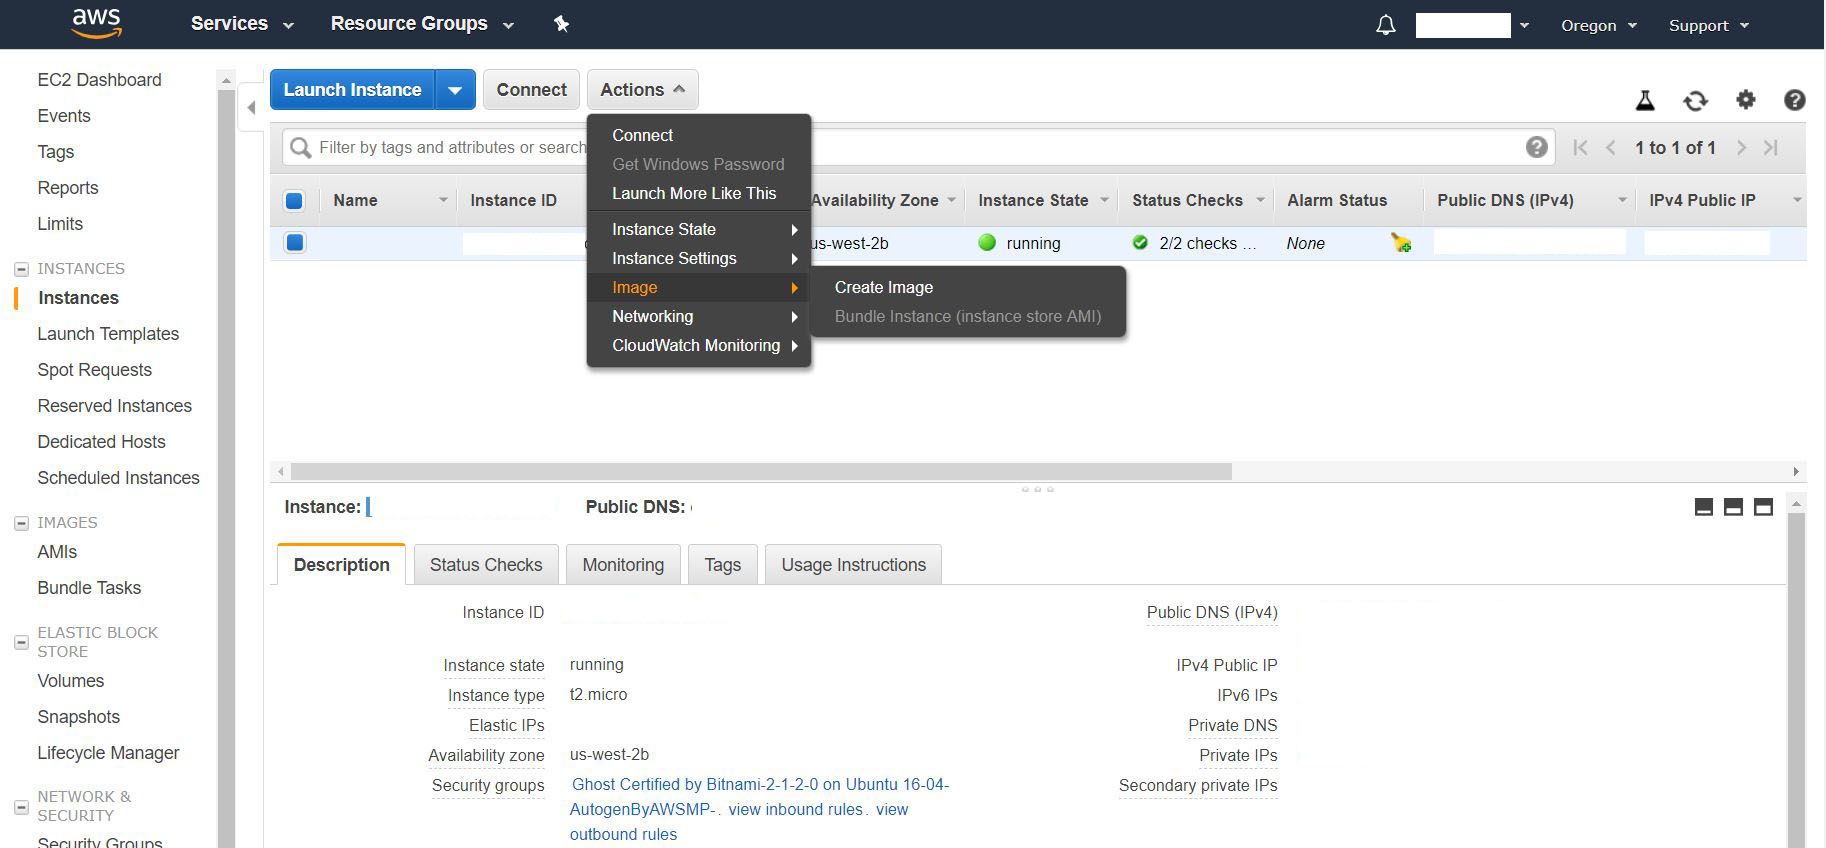Collapse the left navigation pane arrow
Screen dimensions: 1826x848
click(x=252, y=107)
